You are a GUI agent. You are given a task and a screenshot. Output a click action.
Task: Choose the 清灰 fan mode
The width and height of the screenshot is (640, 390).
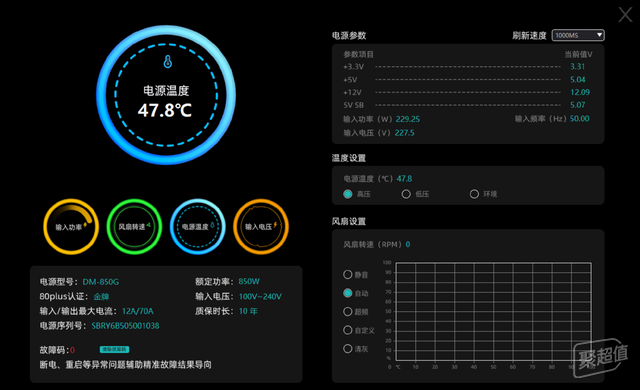click(348, 349)
